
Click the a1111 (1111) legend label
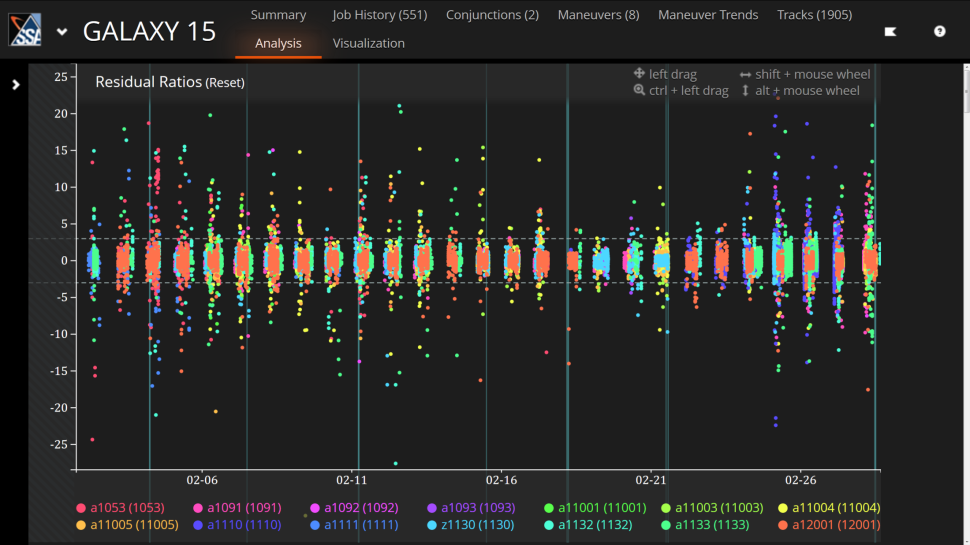pyautogui.click(x=361, y=525)
